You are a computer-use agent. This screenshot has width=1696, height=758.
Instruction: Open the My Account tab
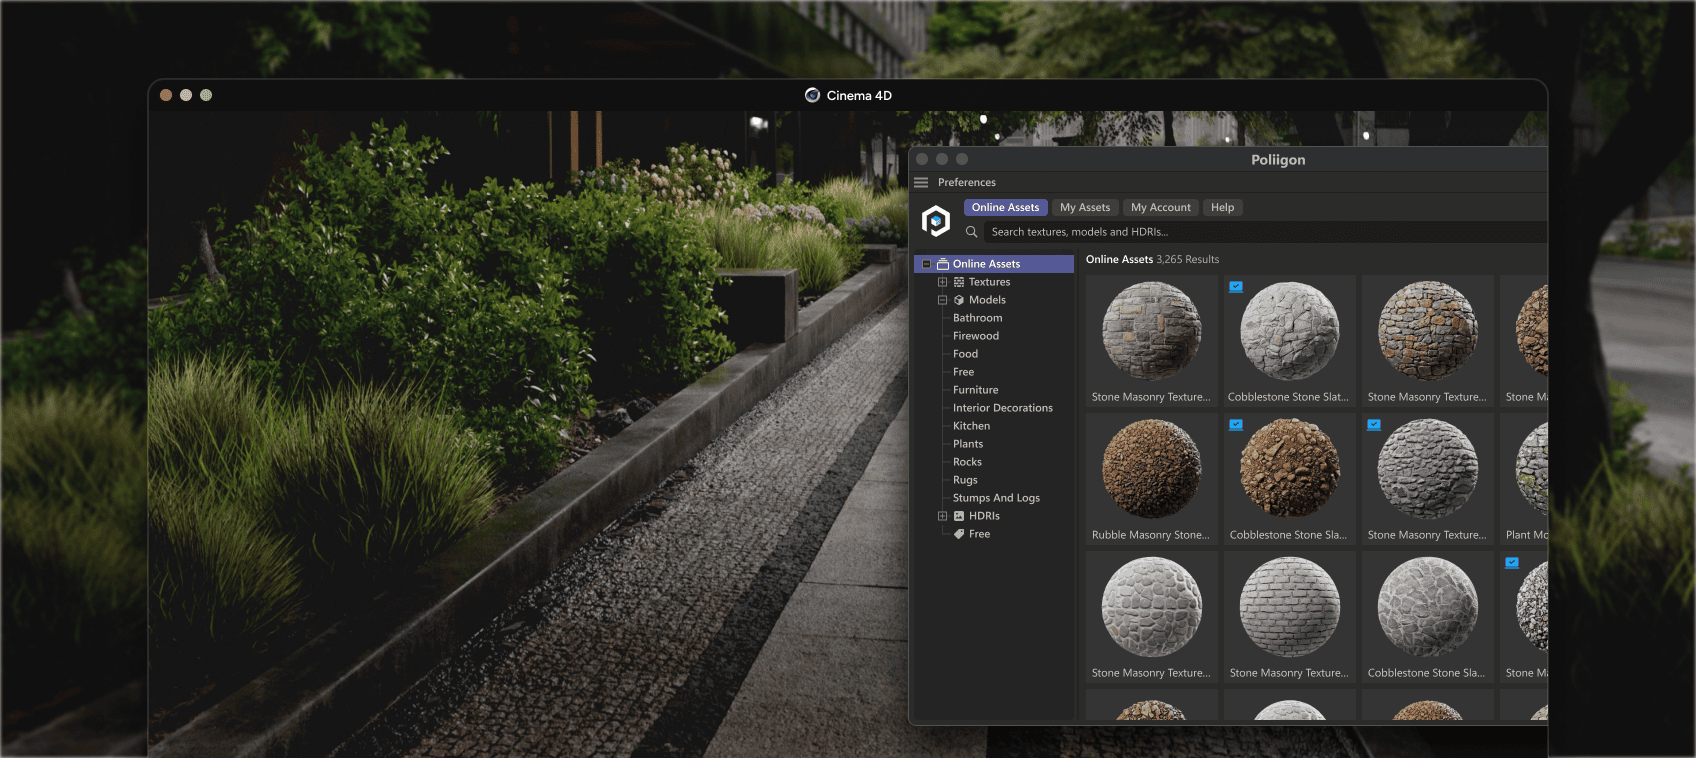(1161, 207)
